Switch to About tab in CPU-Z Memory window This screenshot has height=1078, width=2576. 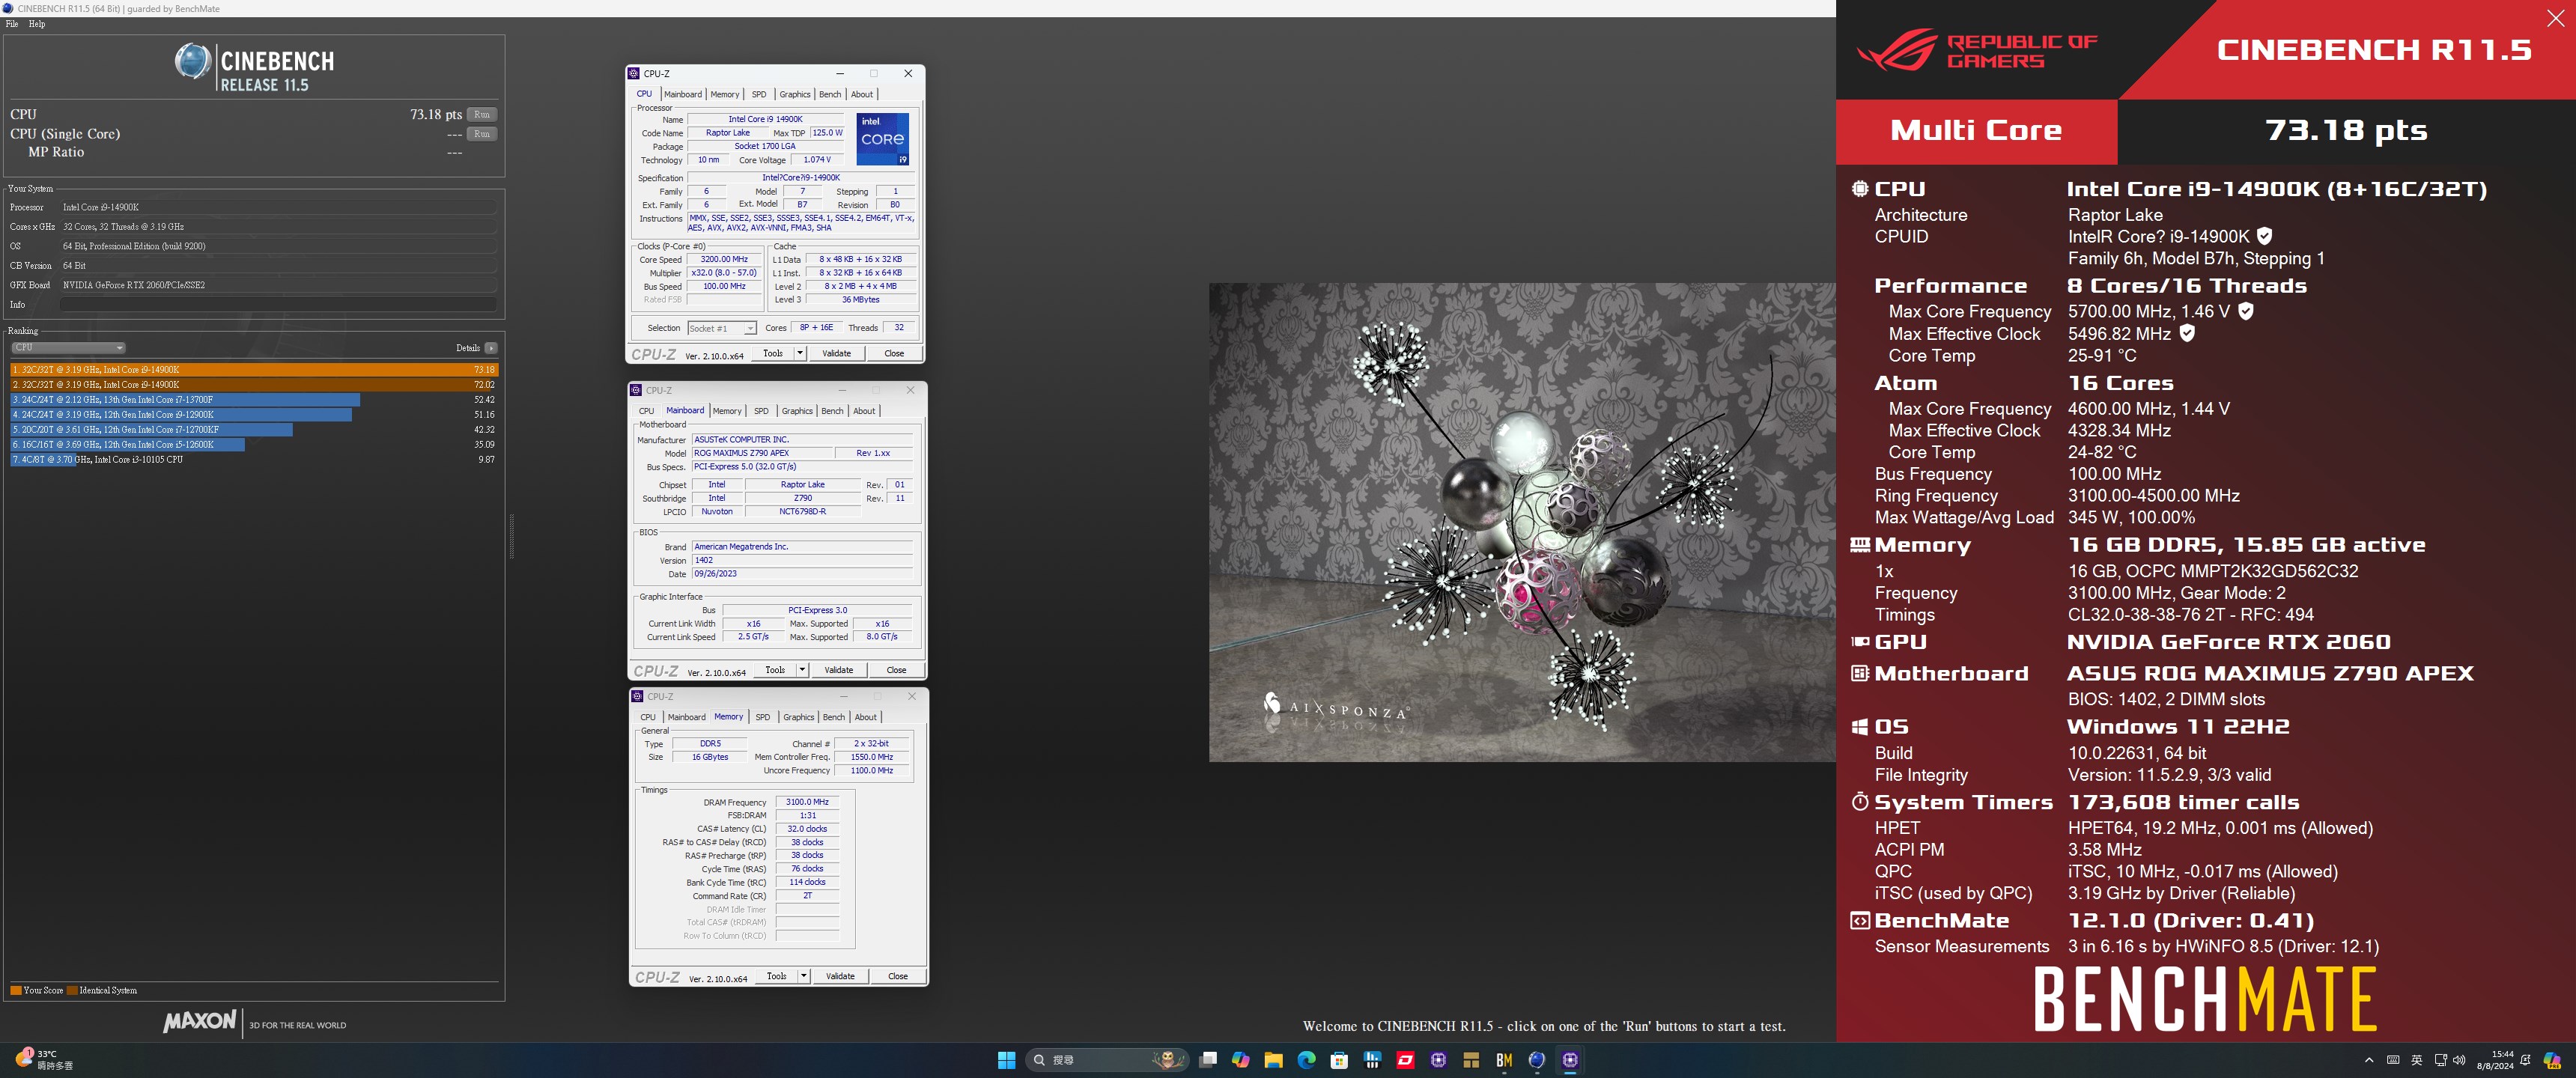[x=866, y=717]
